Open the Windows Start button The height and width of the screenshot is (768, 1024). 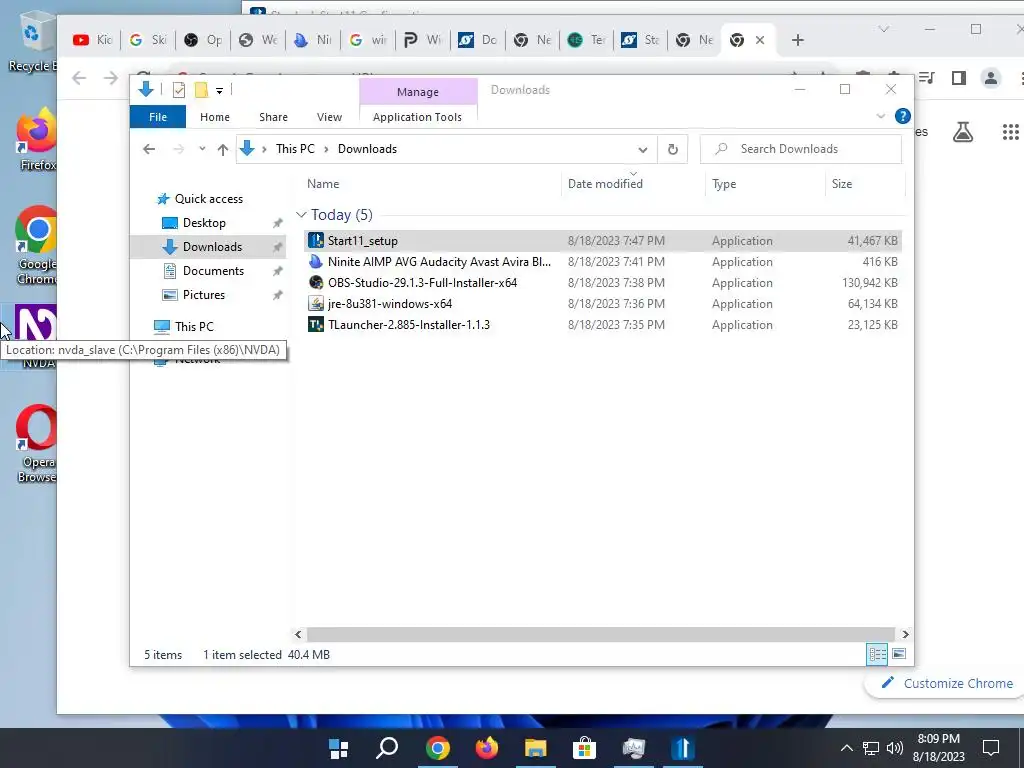point(338,748)
